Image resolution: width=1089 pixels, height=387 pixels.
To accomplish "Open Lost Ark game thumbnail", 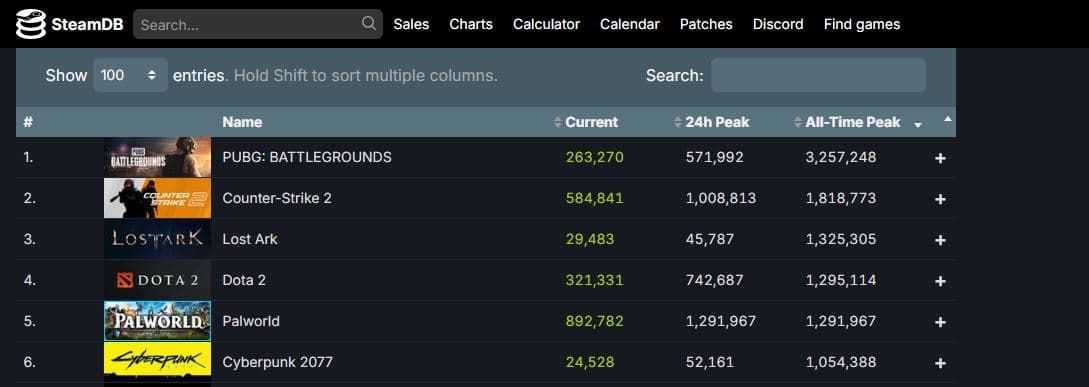I will (x=158, y=239).
